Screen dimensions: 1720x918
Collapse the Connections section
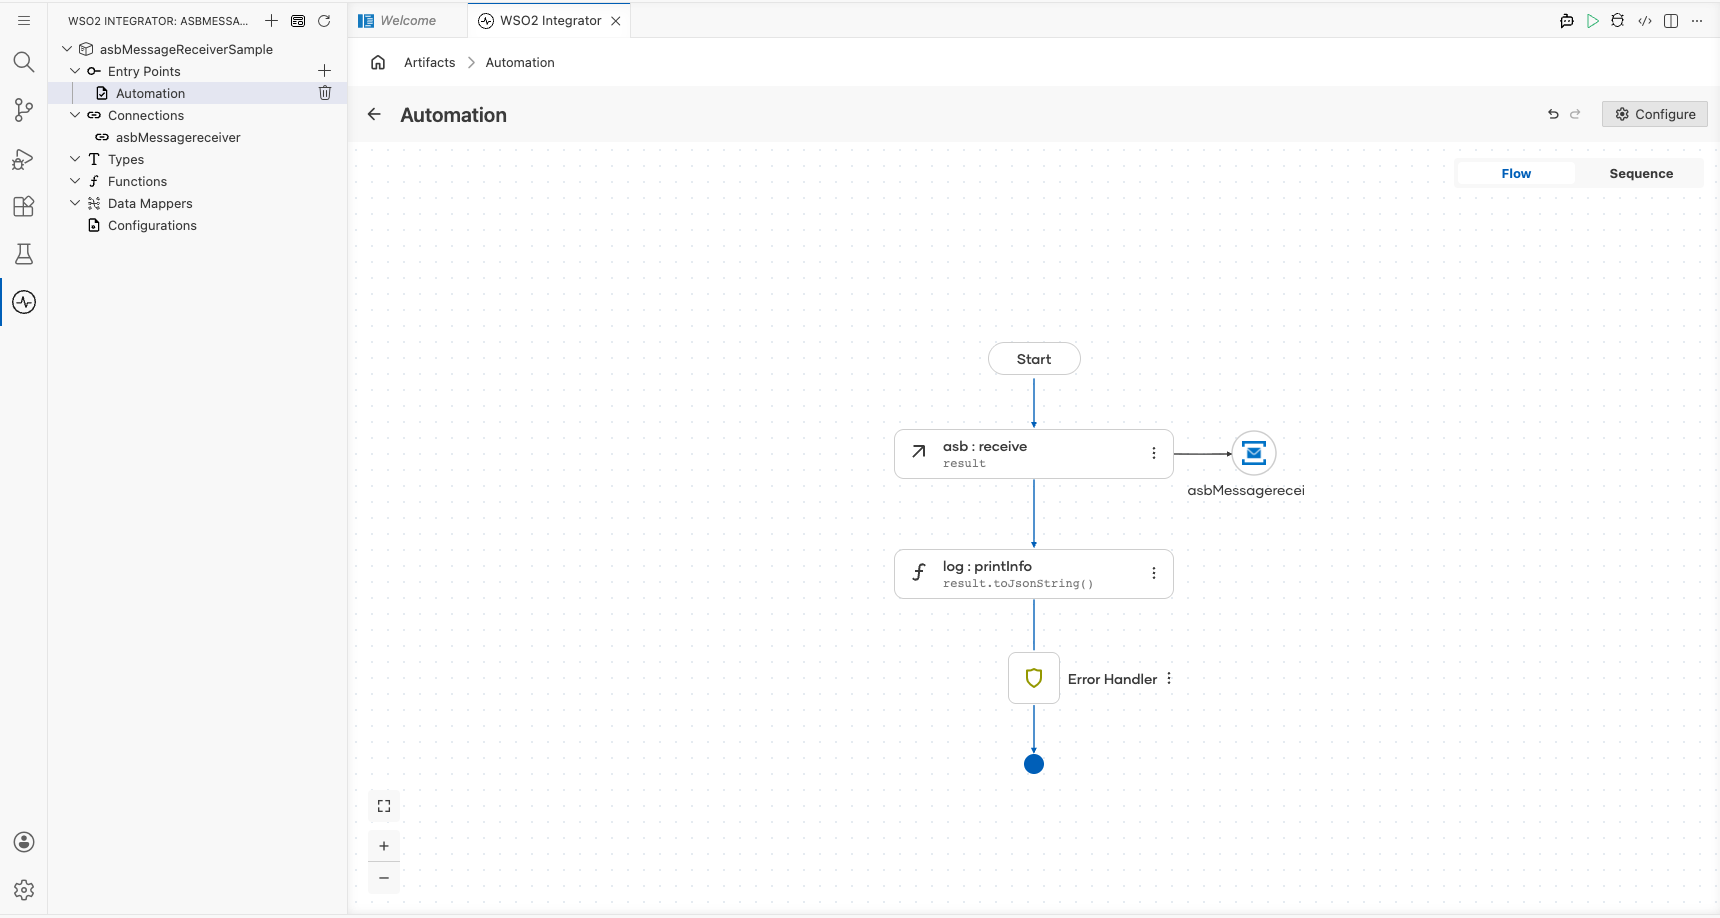point(75,115)
